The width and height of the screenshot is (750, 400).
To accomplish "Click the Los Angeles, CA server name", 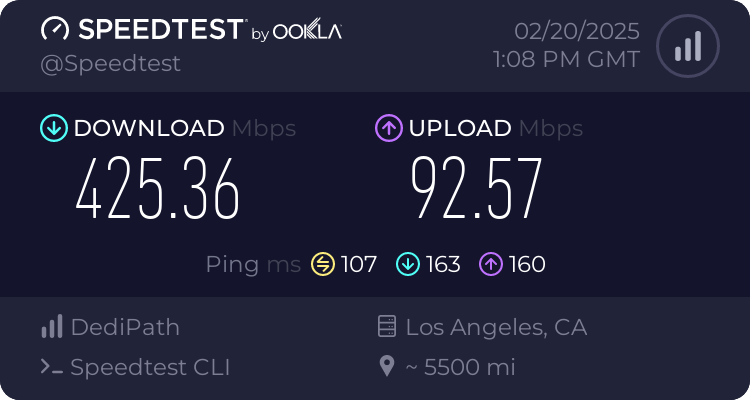I will coord(496,327).
